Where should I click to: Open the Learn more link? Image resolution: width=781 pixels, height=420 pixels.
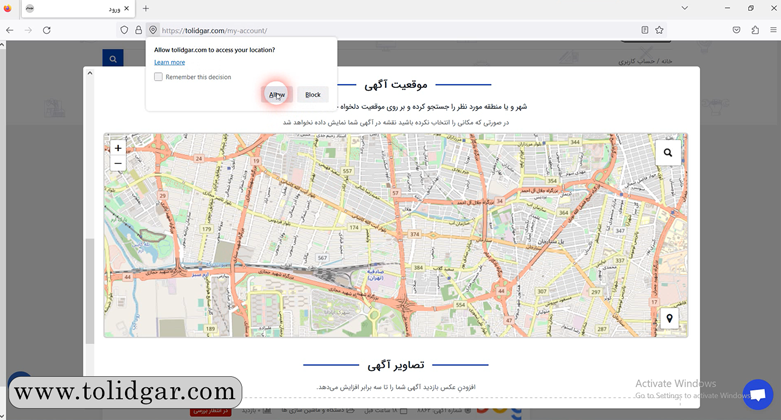[169, 62]
